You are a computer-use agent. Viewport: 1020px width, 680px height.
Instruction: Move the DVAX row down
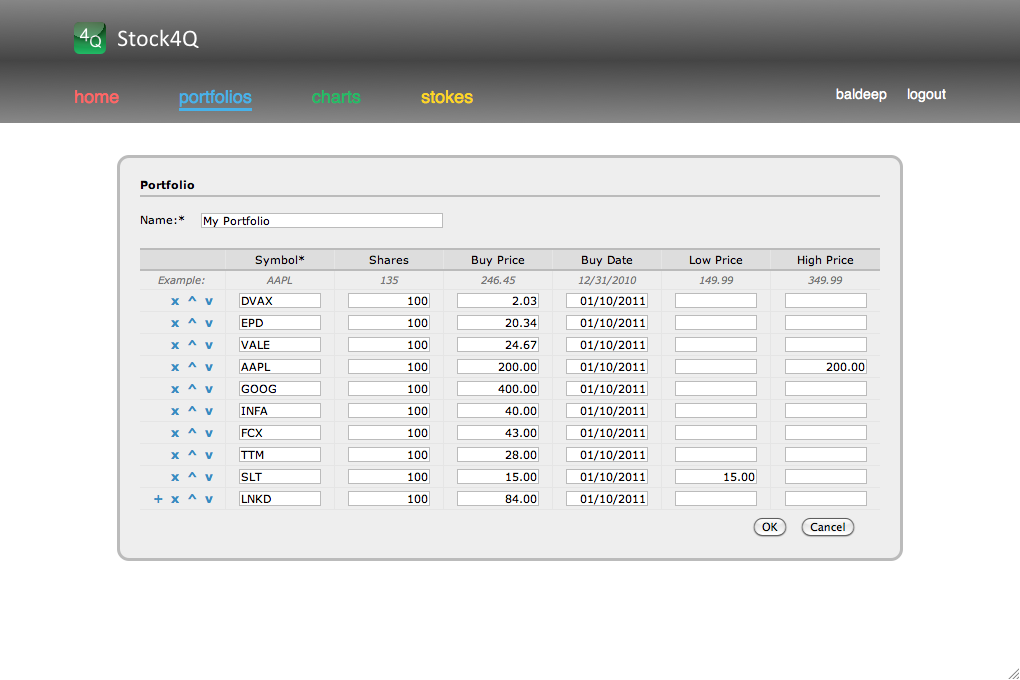209,301
